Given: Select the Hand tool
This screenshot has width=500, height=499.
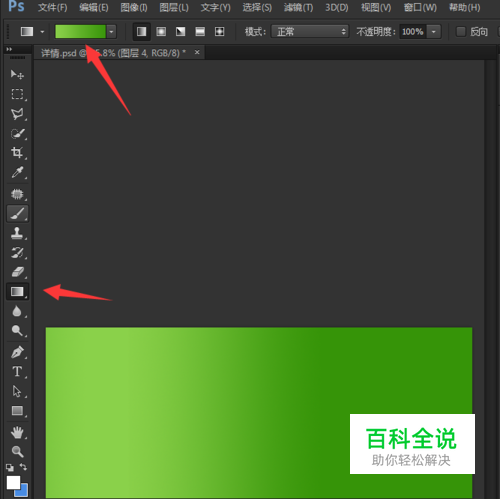Looking at the screenshot, I should pos(17,432).
